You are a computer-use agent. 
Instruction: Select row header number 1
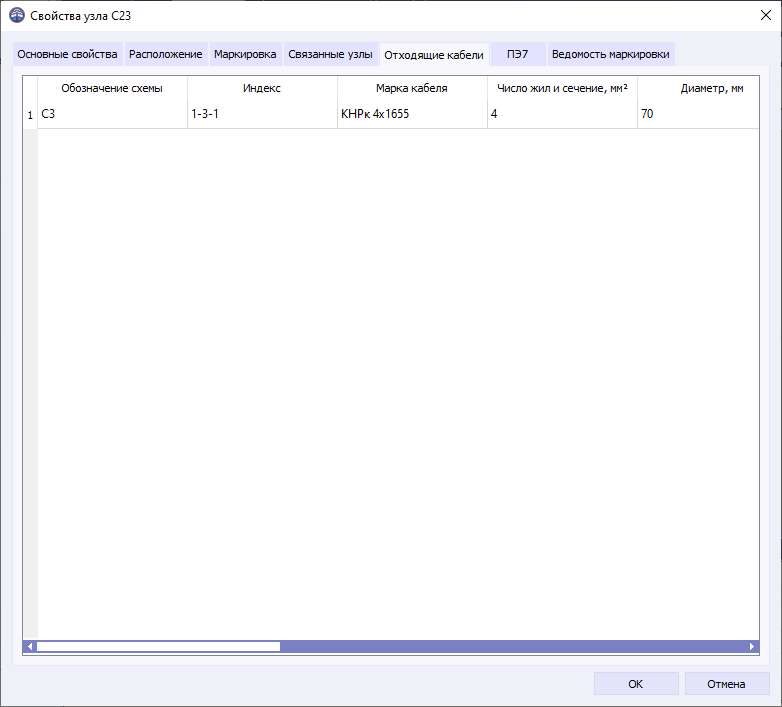30,115
